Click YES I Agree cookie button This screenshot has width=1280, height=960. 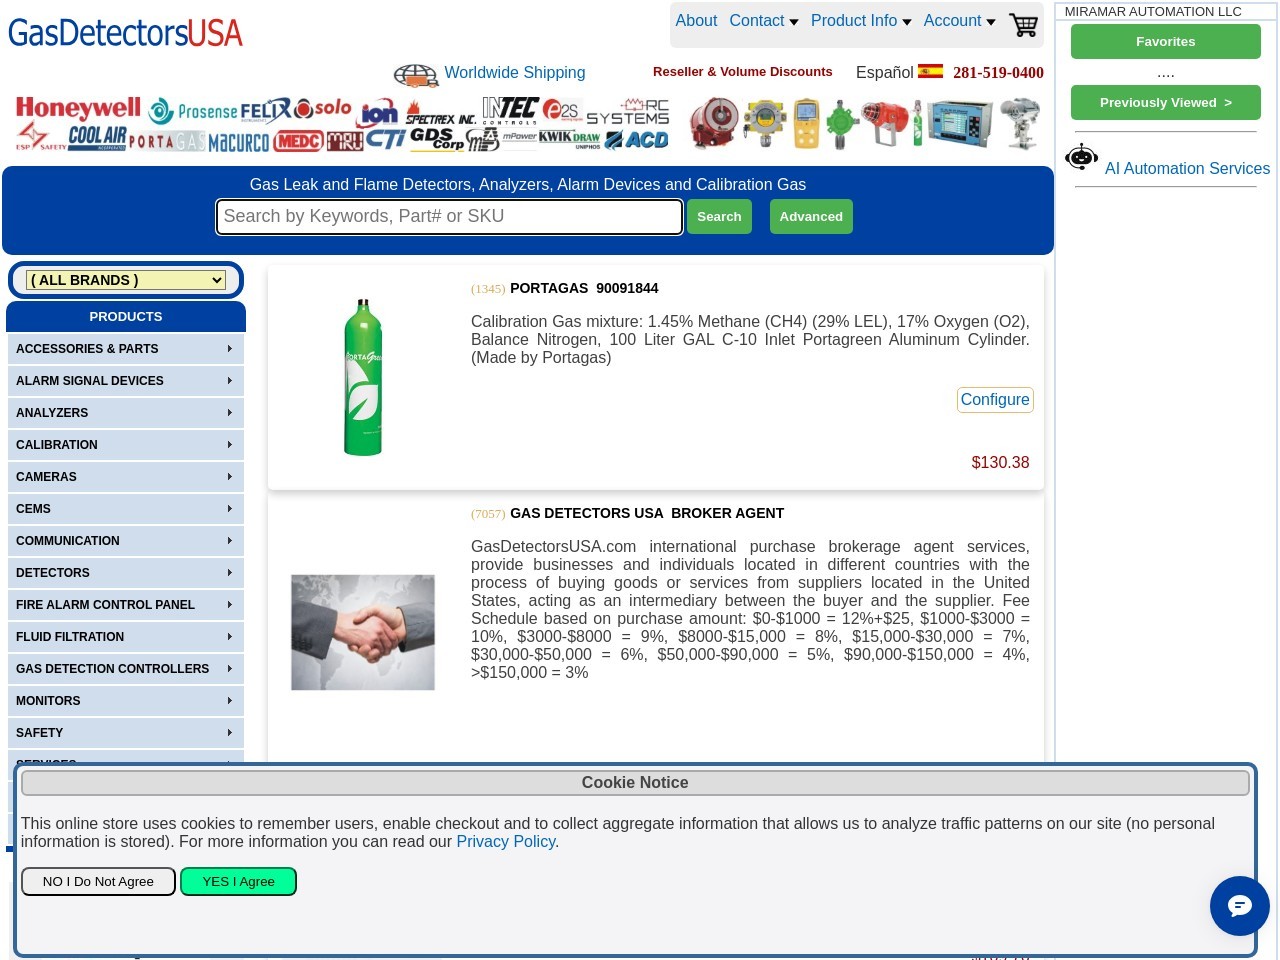pos(238,881)
